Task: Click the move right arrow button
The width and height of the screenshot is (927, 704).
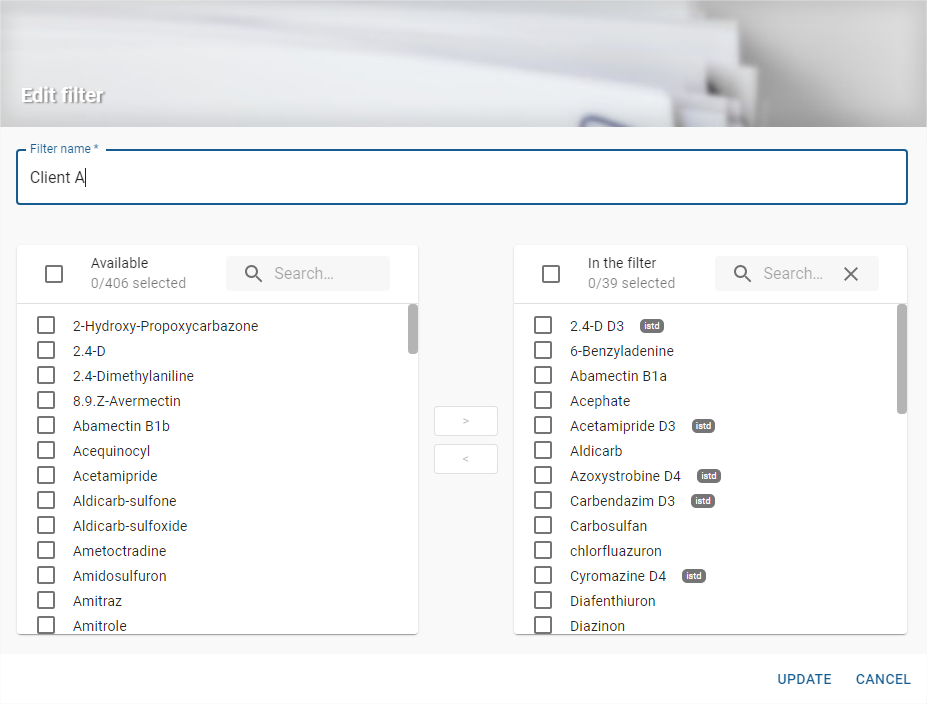Action: coord(466,421)
